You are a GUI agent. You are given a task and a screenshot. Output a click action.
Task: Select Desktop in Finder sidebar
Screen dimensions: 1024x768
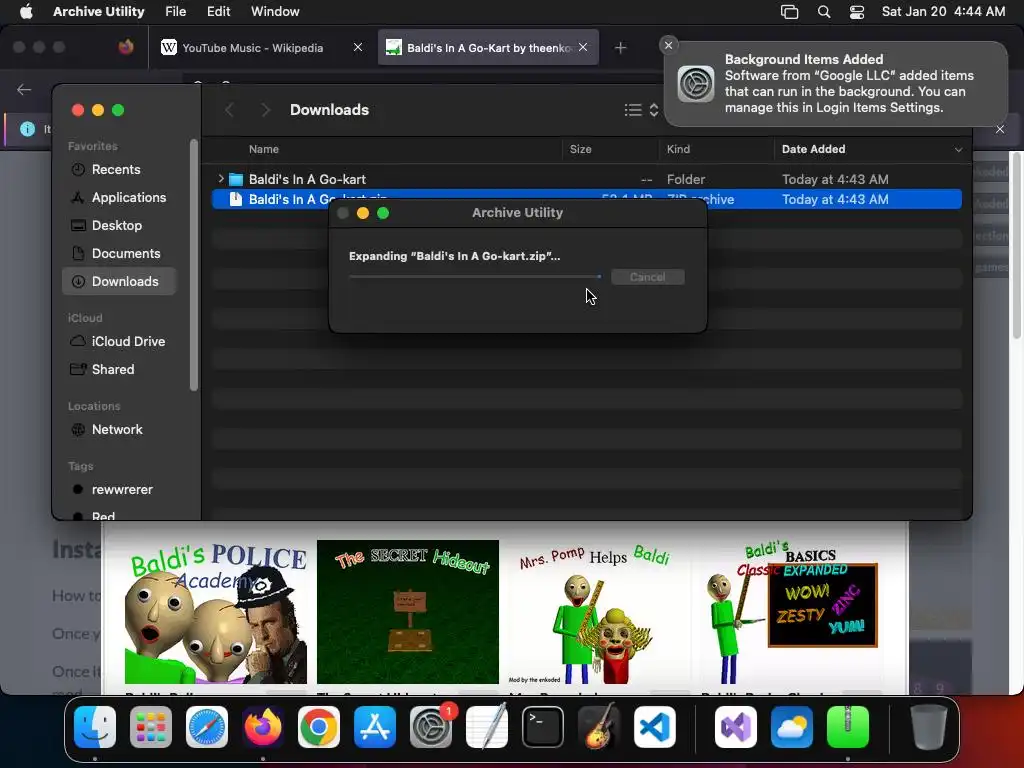(x=116, y=225)
